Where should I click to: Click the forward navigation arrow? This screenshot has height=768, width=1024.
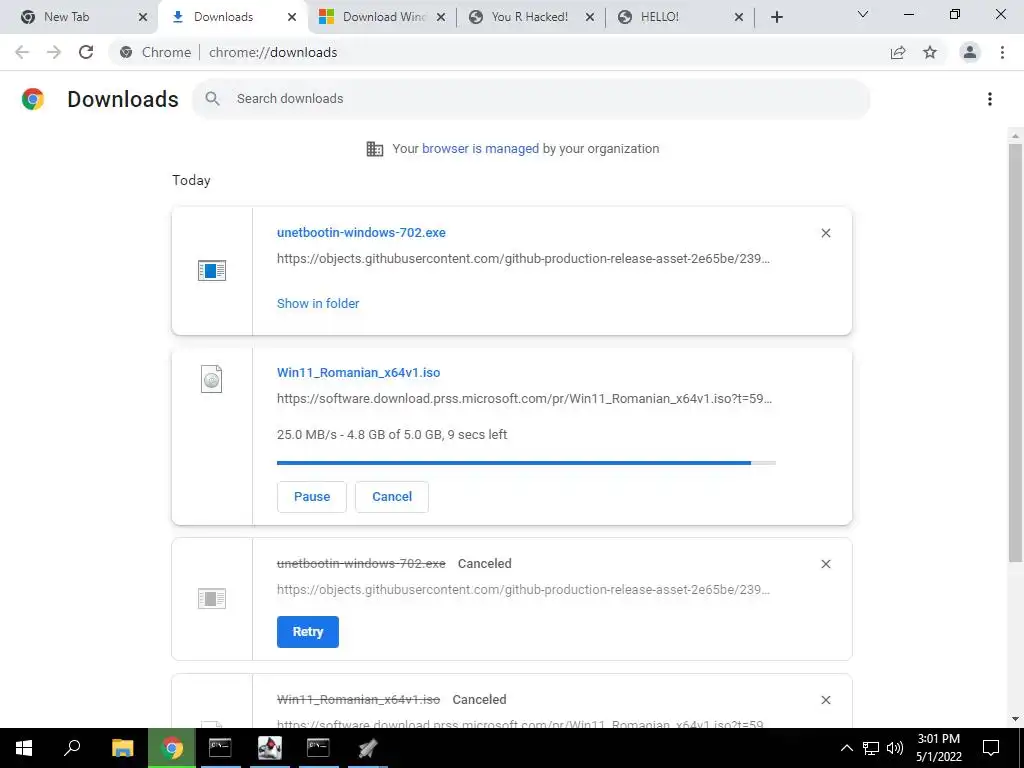point(54,52)
